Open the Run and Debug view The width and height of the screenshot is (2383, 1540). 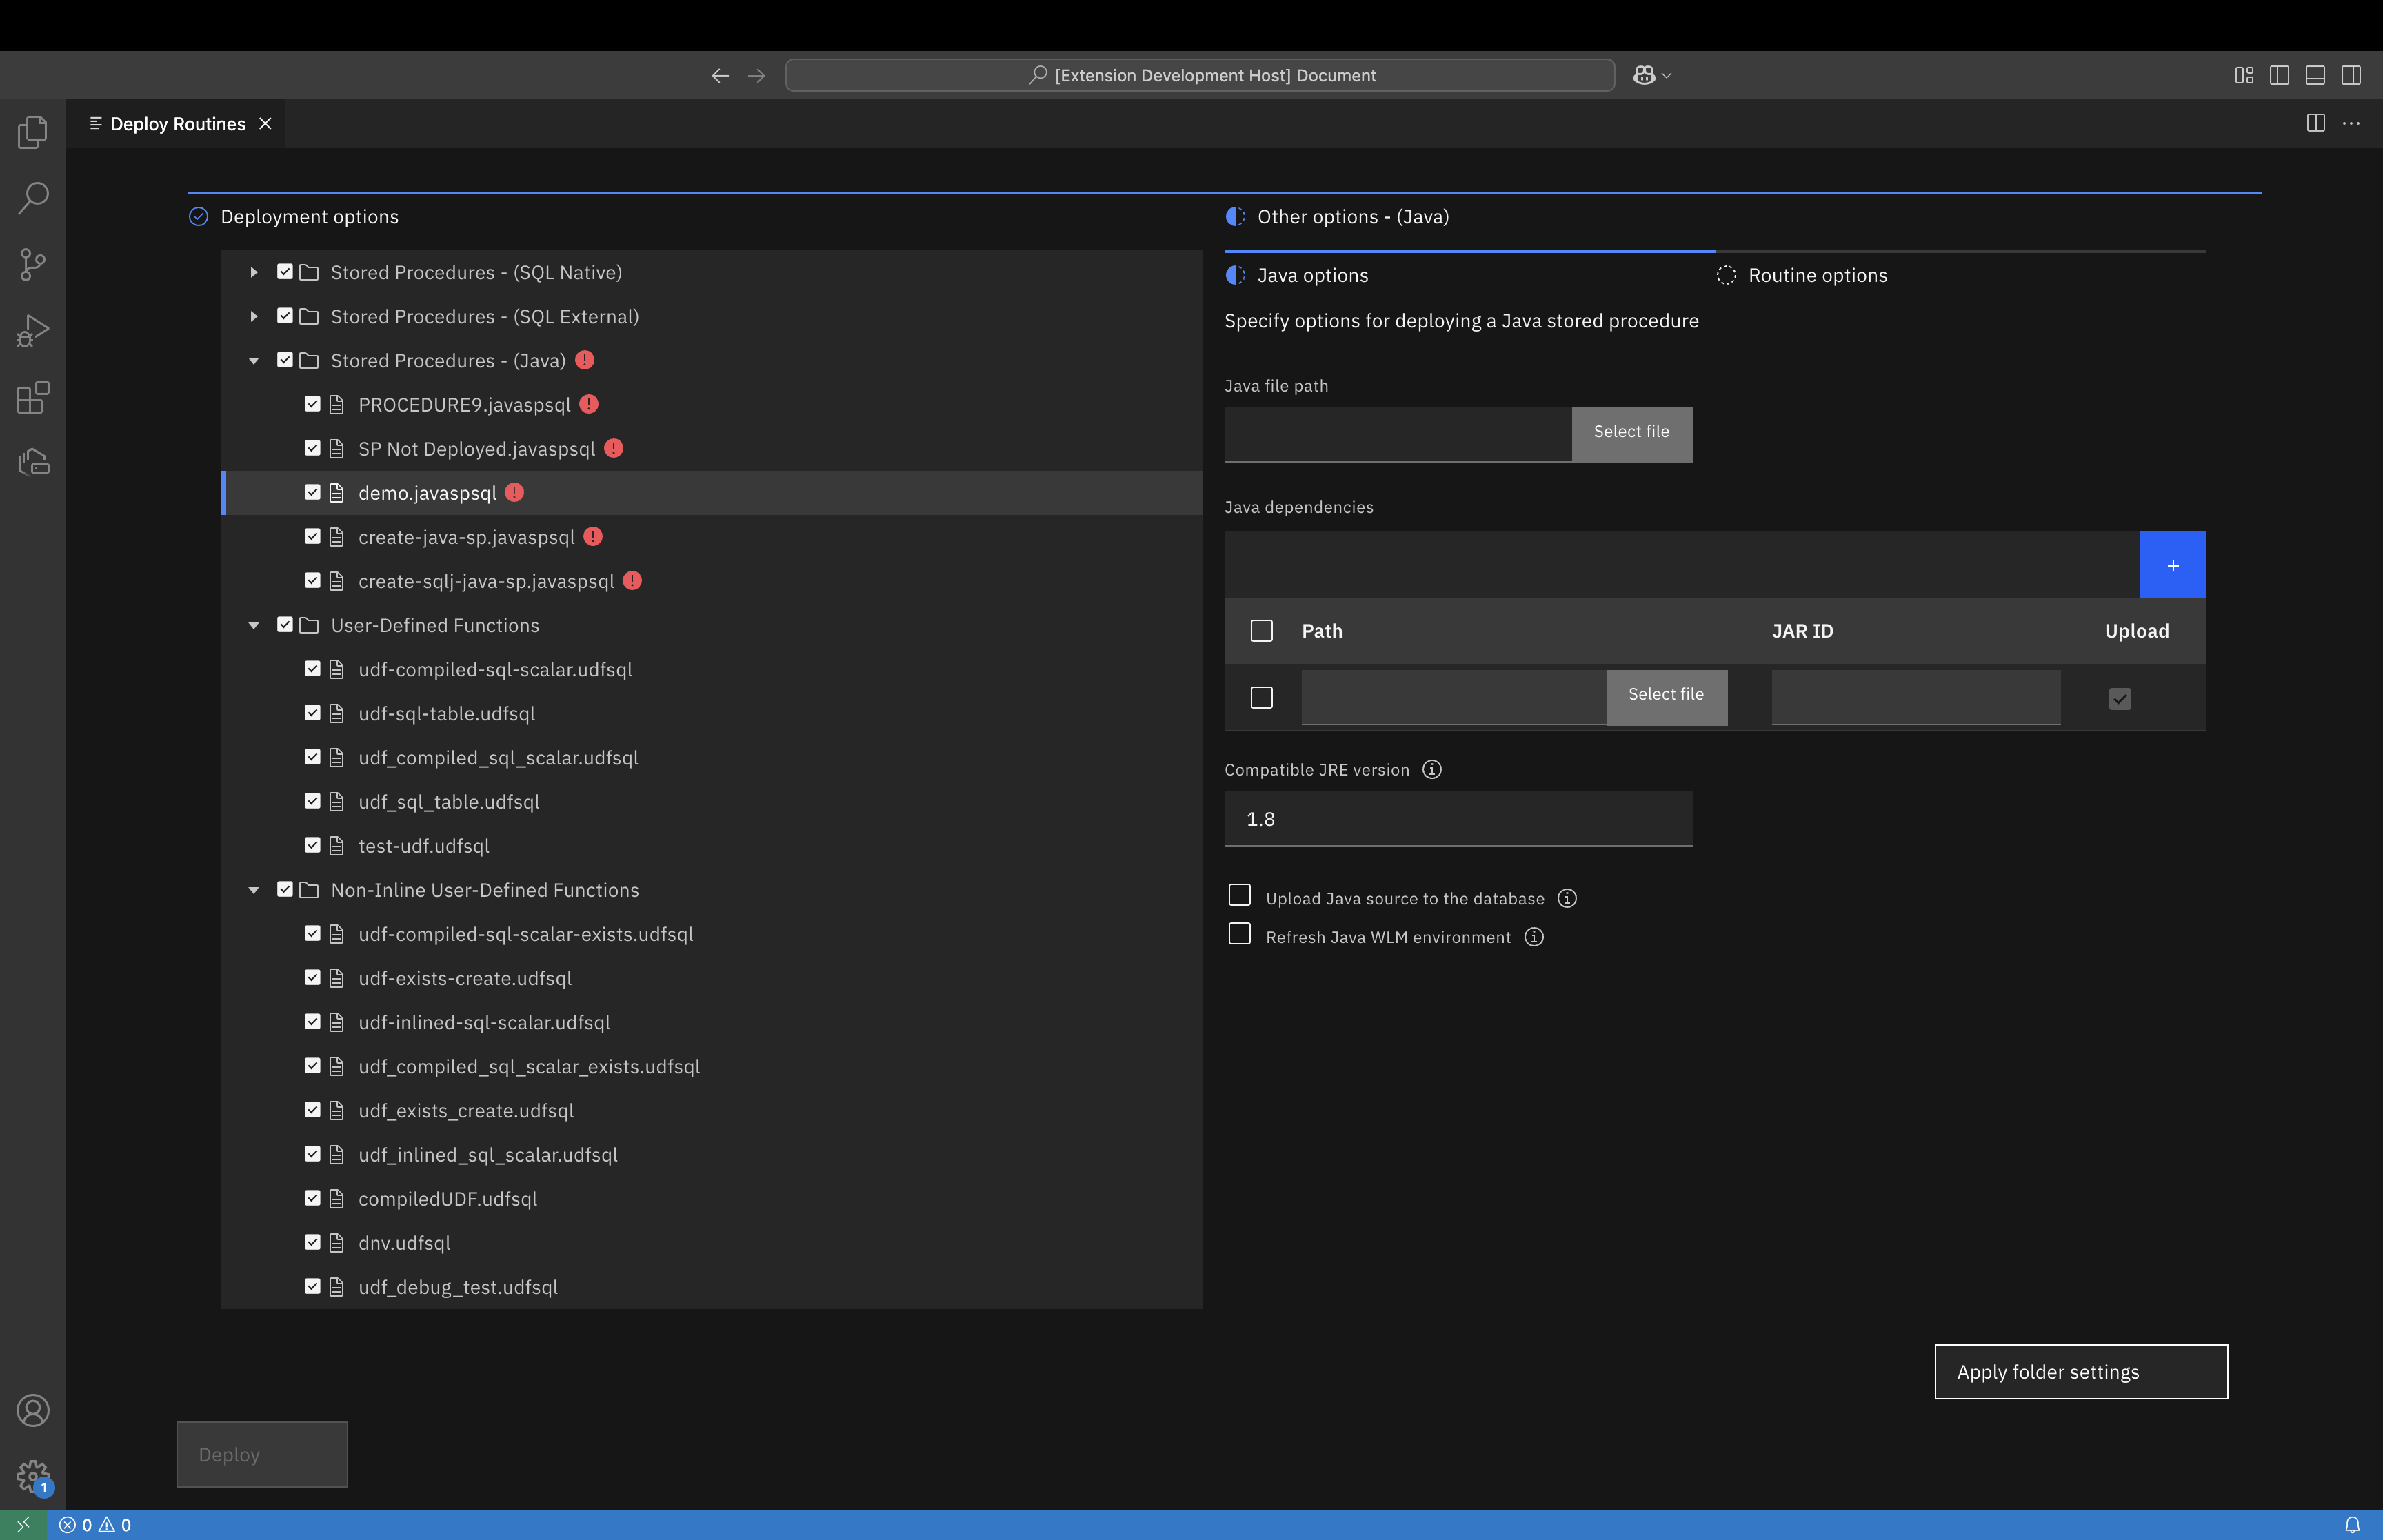[x=32, y=331]
